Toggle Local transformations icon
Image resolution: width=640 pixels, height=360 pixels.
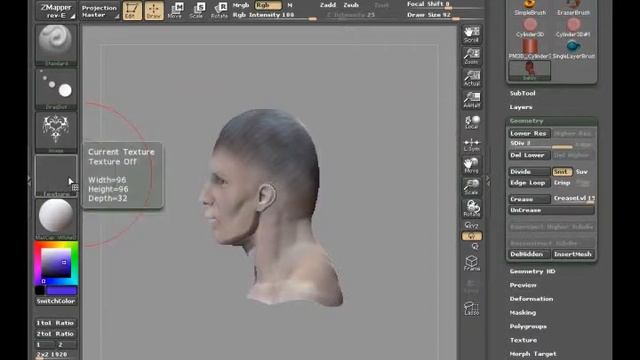[x=471, y=122]
